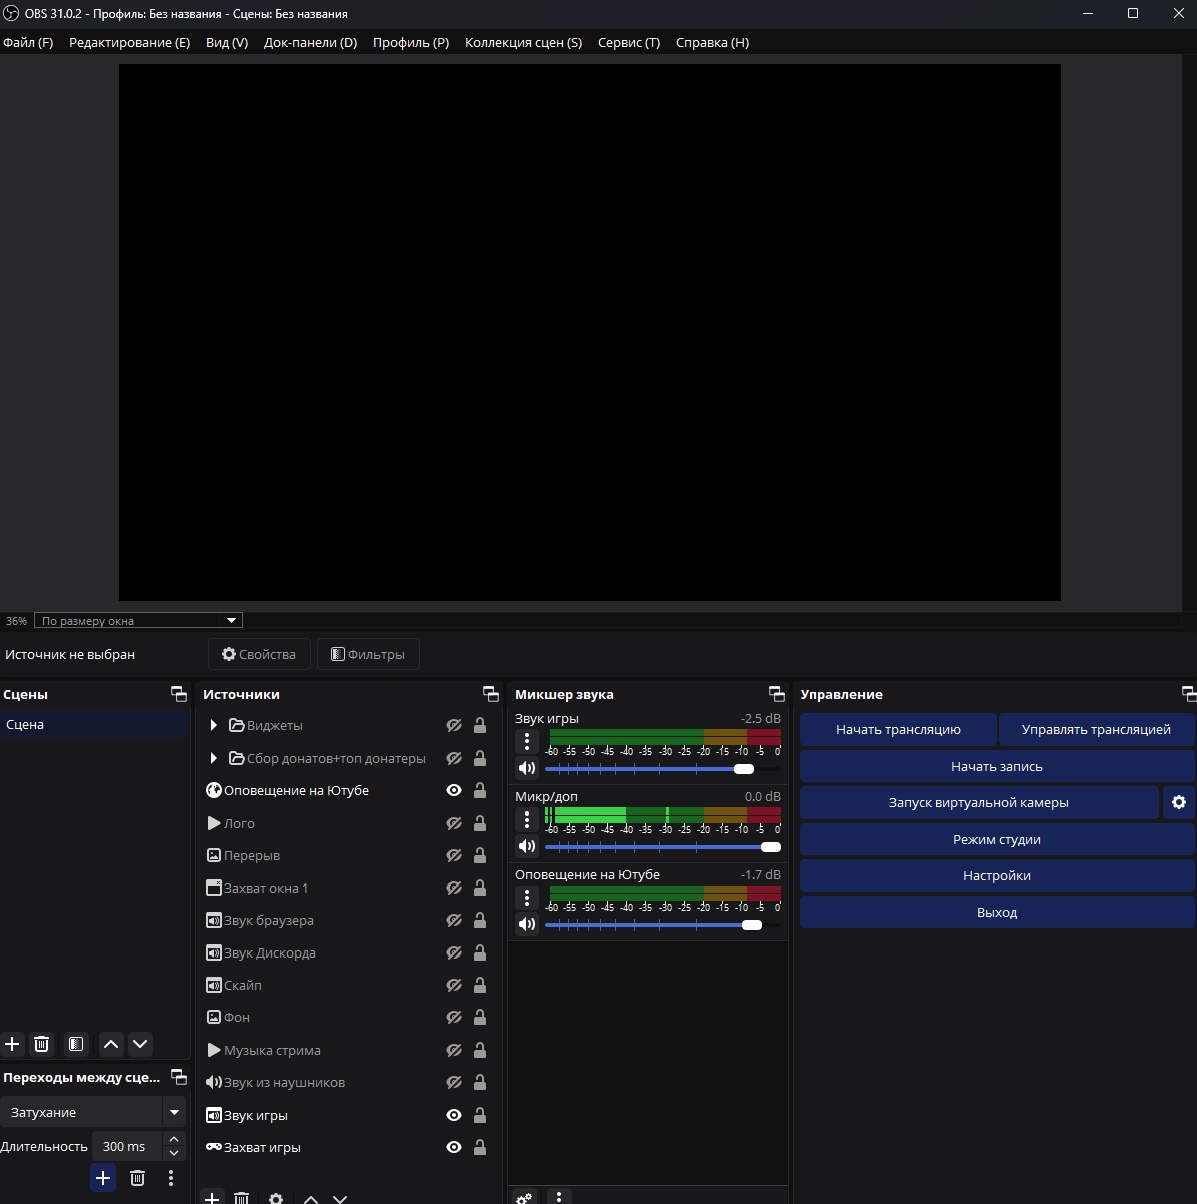
Task: Undock the Сцены panel
Action: click(x=179, y=694)
